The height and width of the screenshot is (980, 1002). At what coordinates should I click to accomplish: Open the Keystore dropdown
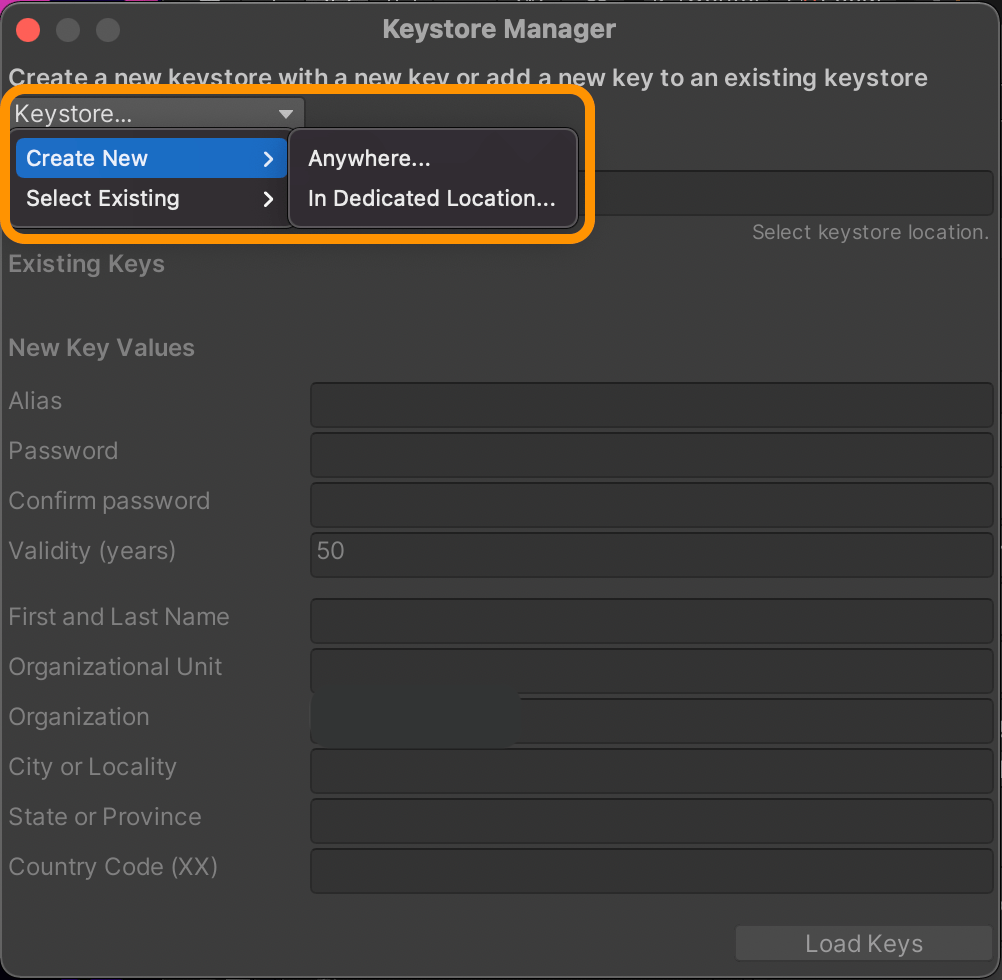click(x=150, y=113)
